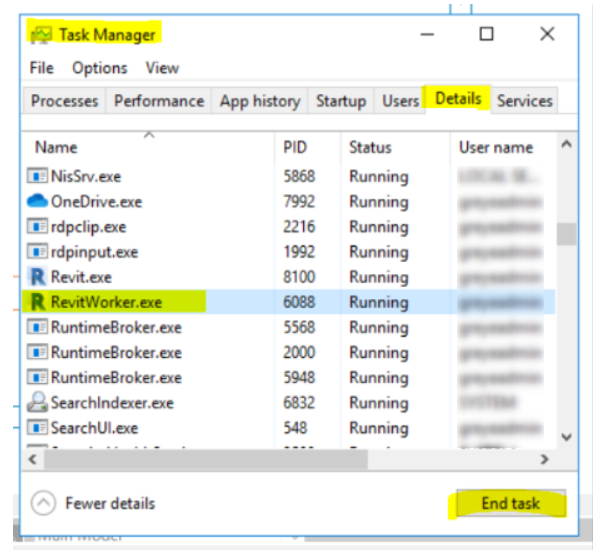Click the blue Revit.exe R icon
The height and width of the screenshot is (557, 598).
coord(37,277)
